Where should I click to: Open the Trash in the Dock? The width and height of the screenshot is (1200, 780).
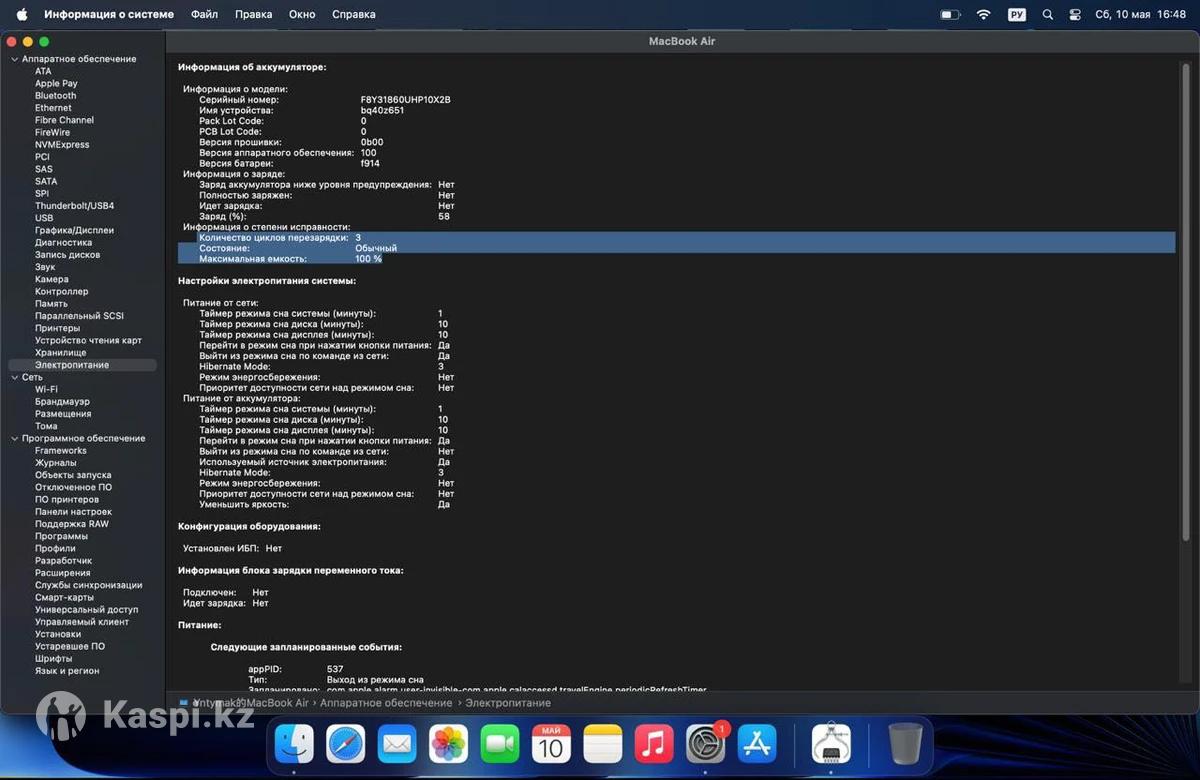point(905,744)
